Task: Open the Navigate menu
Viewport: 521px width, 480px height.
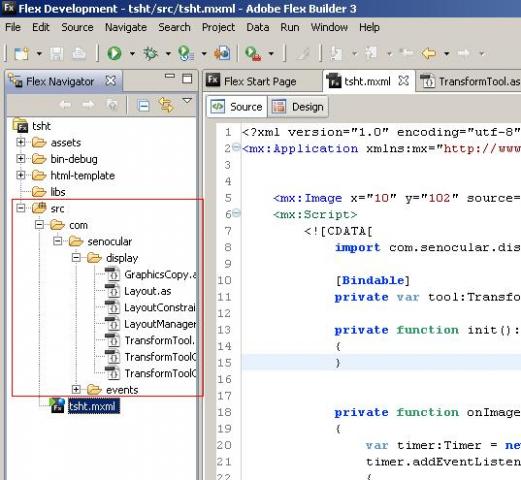Action: coord(126,27)
